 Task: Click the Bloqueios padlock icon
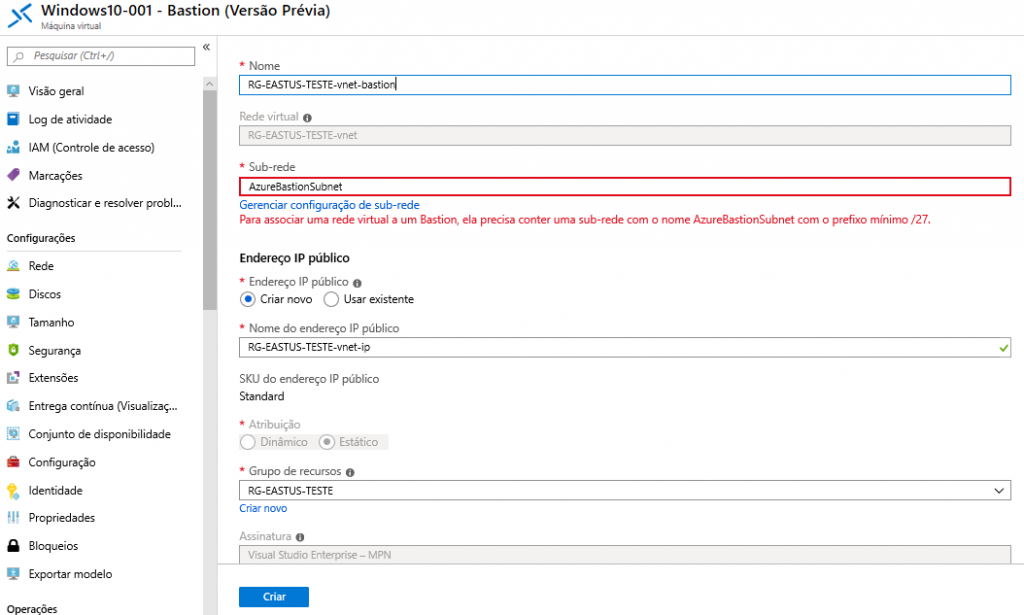13,546
